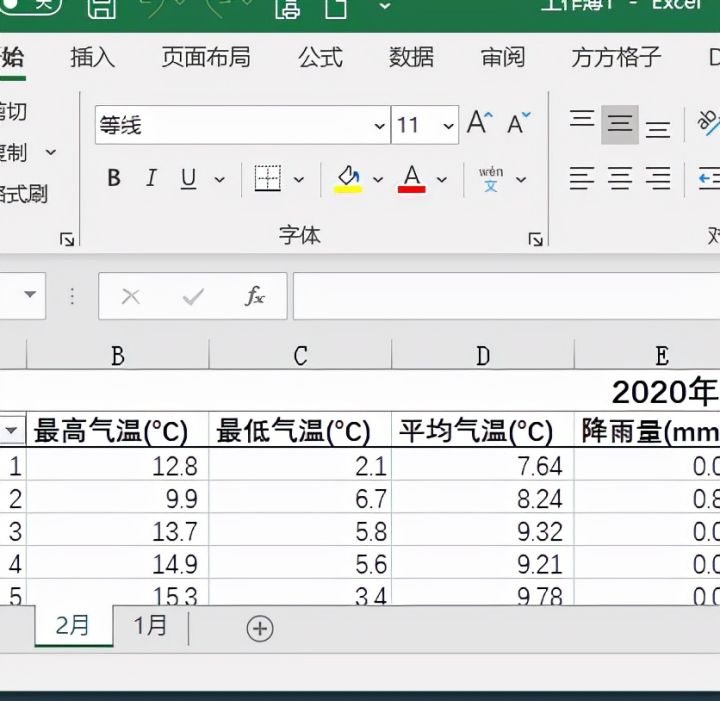The height and width of the screenshot is (701, 720).
Task: Open the borders dropdown arrow
Action: (298, 179)
